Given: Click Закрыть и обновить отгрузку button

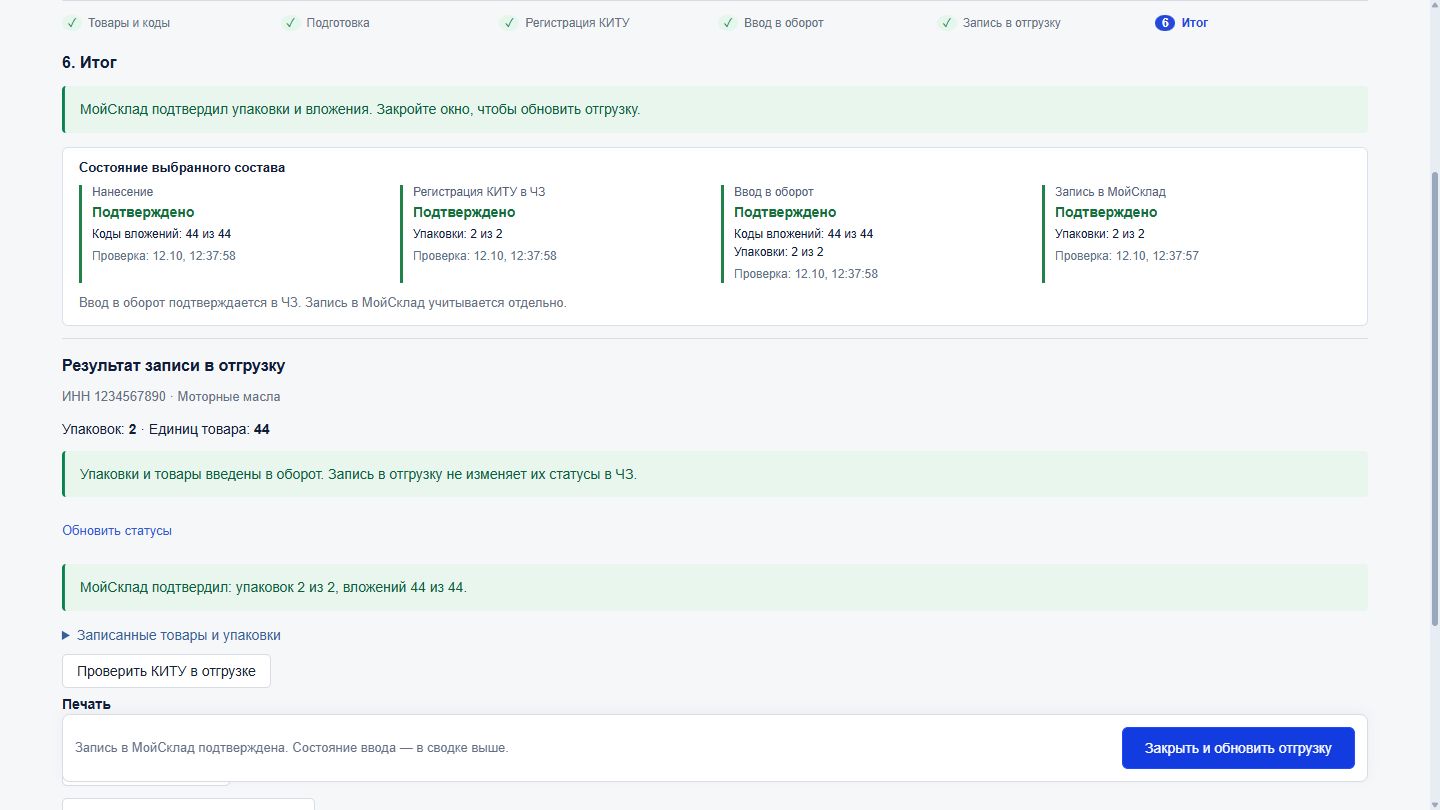Looking at the screenshot, I should click(1238, 748).
